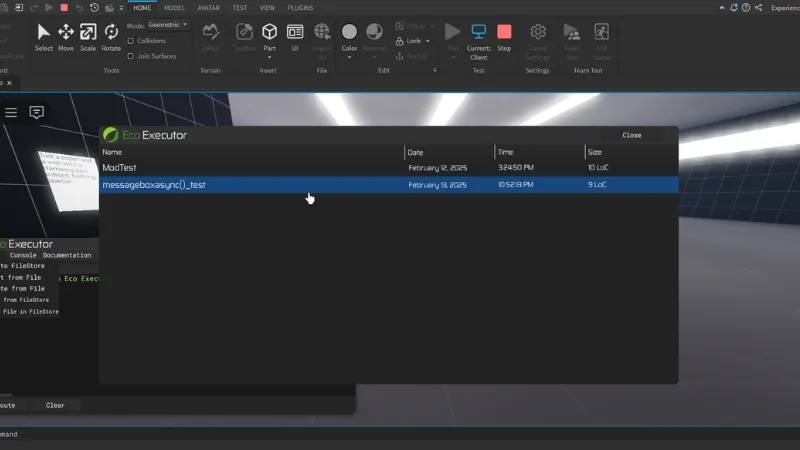Click the Clear button
This screenshot has width=800, height=450.
pyautogui.click(x=55, y=405)
